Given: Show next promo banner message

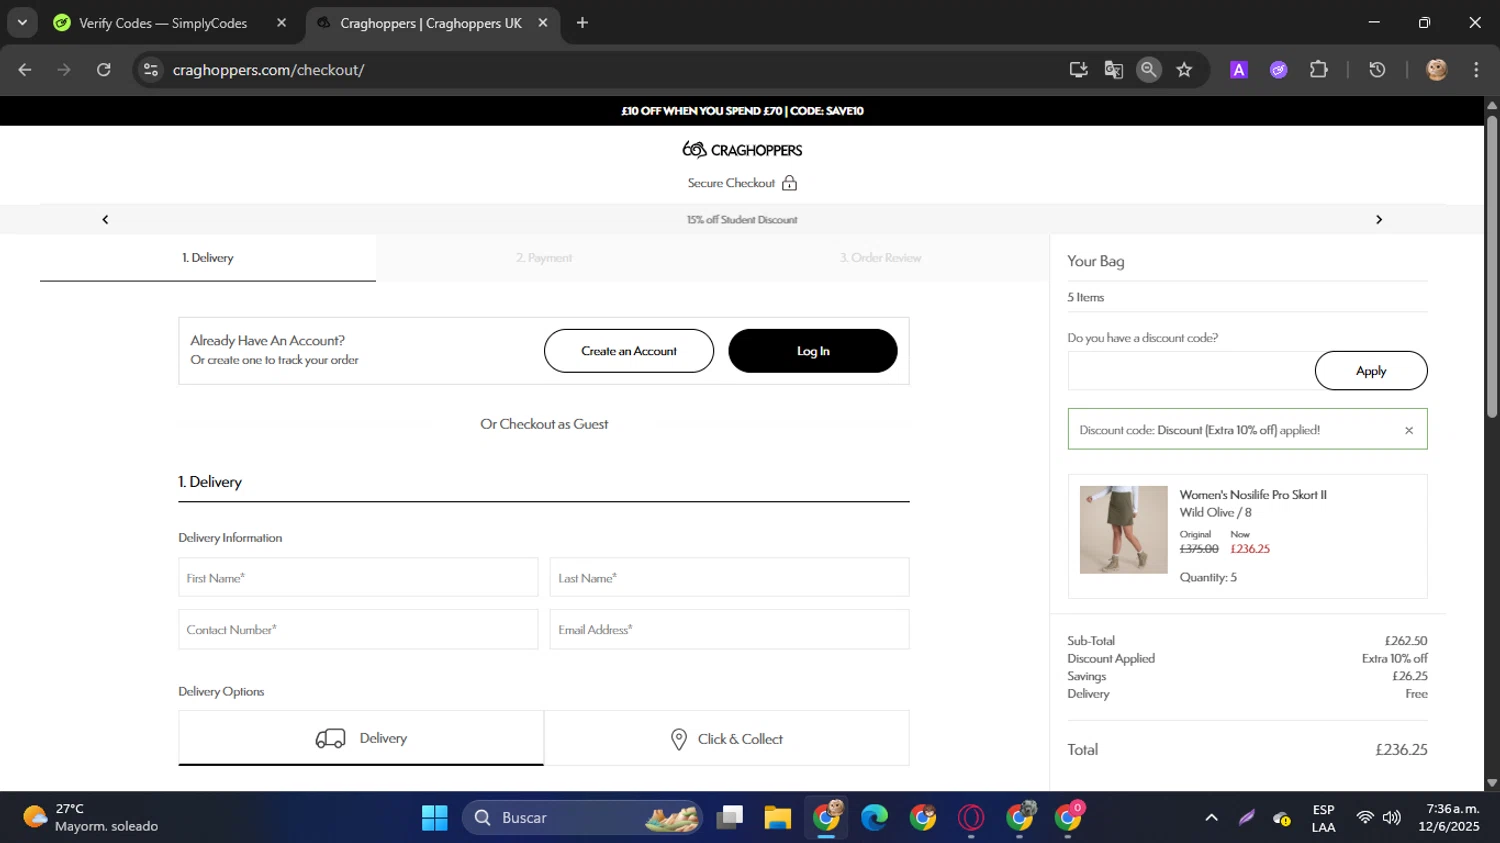Looking at the screenshot, I should (1379, 220).
